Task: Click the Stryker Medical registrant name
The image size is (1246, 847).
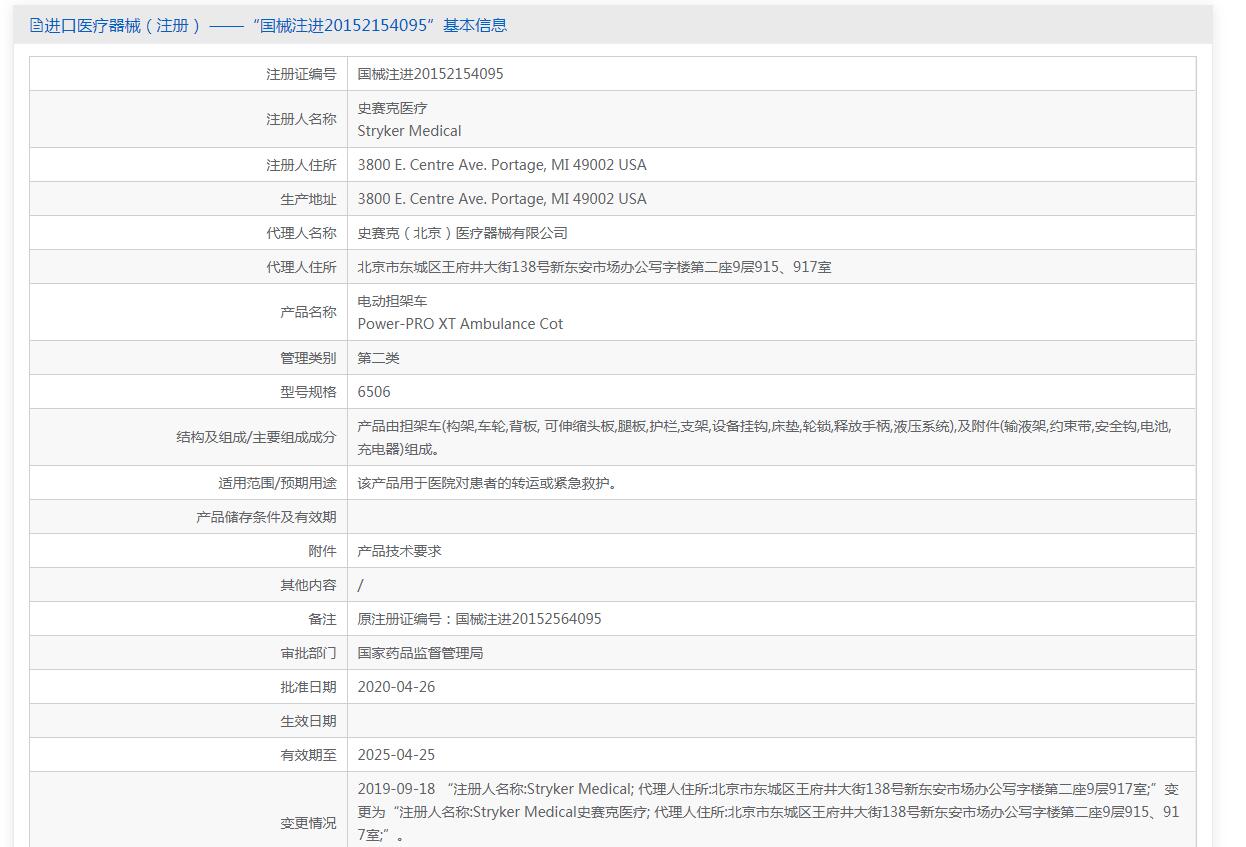Action: click(x=410, y=131)
